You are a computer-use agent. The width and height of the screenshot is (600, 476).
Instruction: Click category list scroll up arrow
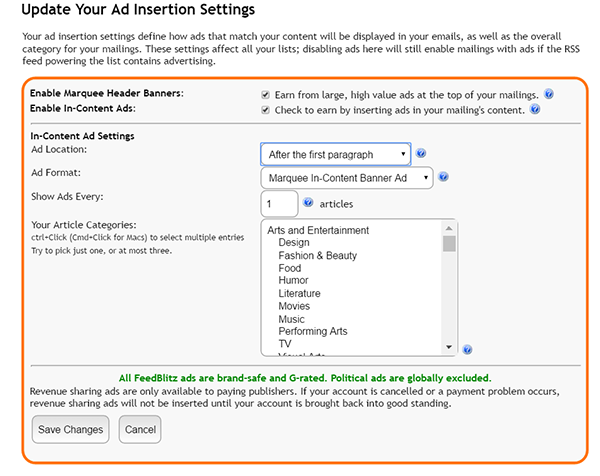point(449,228)
